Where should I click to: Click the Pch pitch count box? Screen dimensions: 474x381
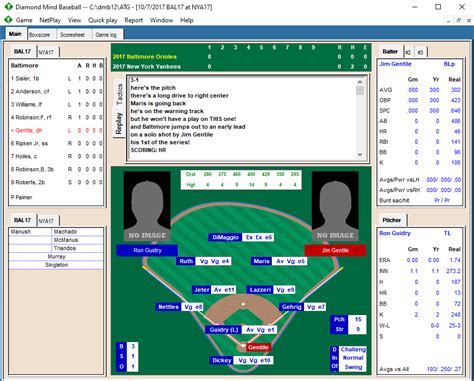(x=348, y=324)
